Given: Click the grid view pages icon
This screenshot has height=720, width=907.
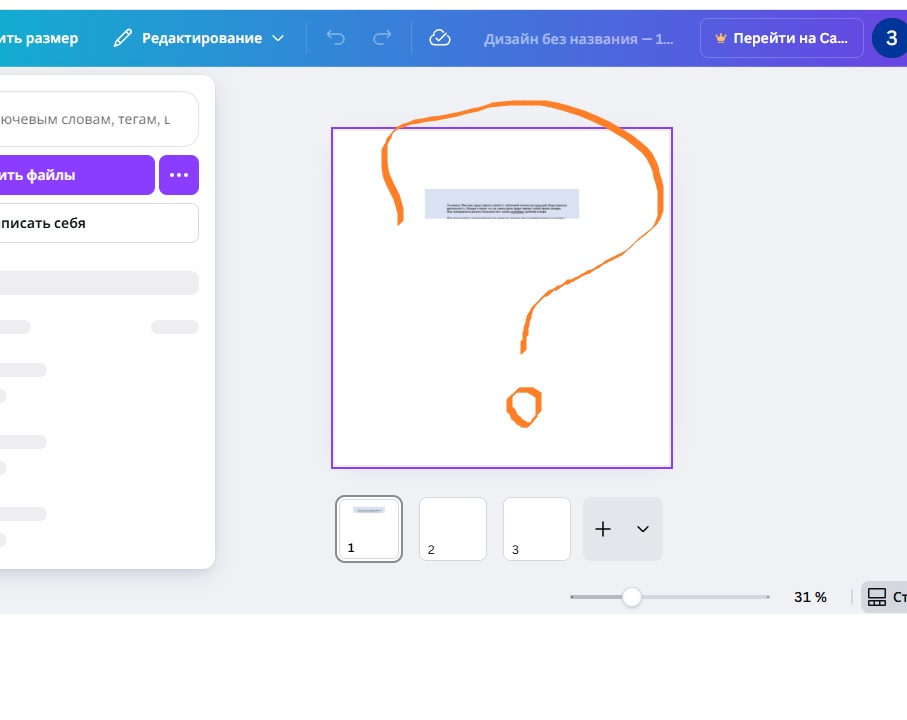Looking at the screenshot, I should tap(877, 597).
